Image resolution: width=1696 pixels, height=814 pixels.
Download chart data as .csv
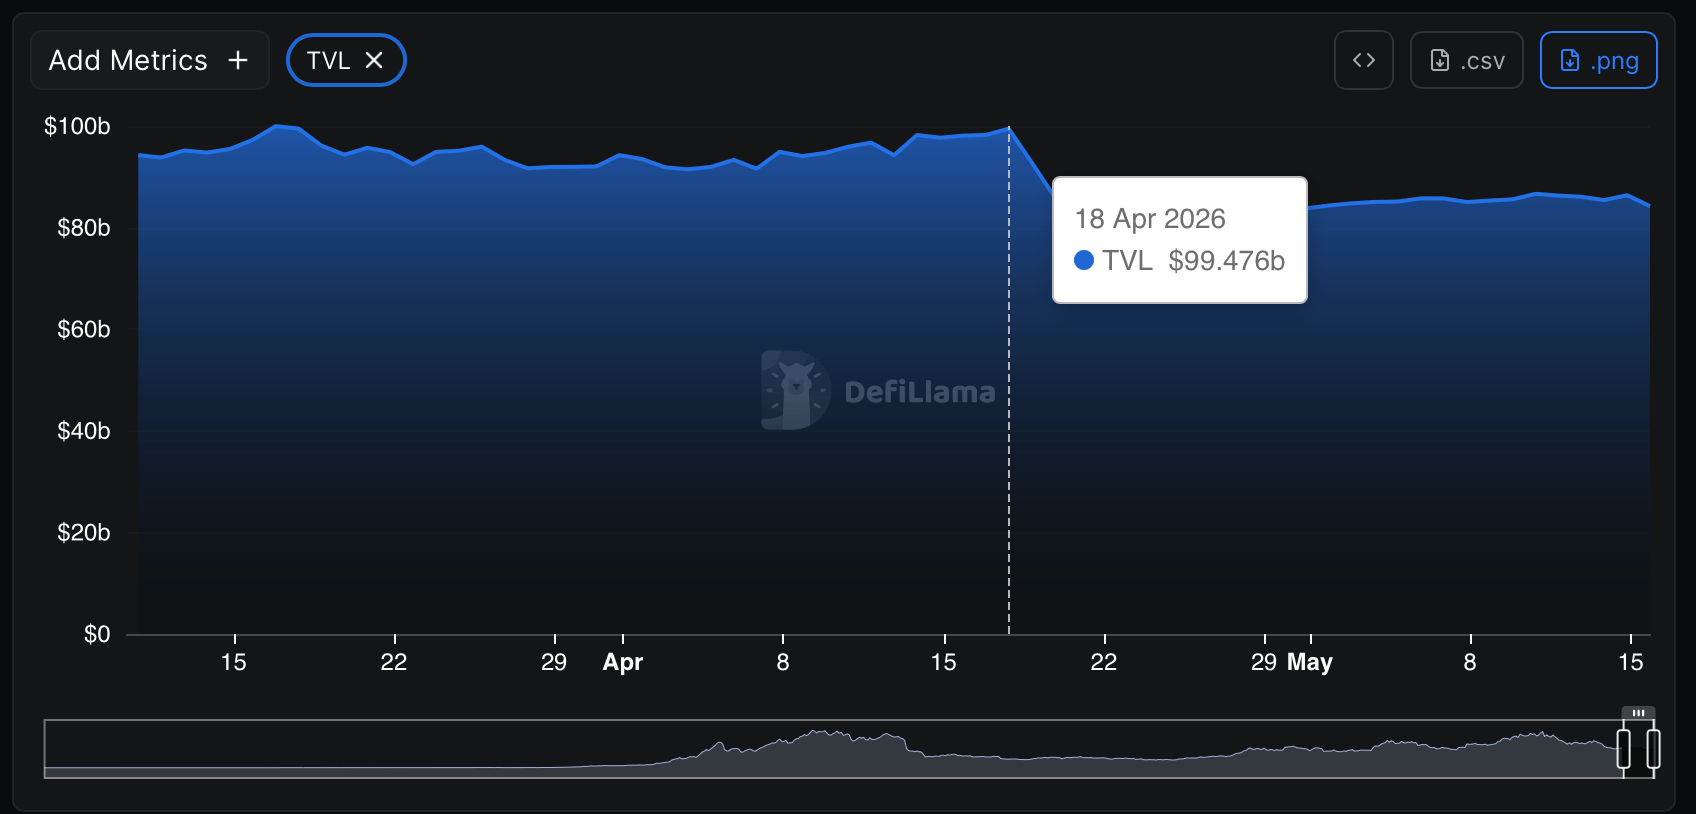point(1466,60)
